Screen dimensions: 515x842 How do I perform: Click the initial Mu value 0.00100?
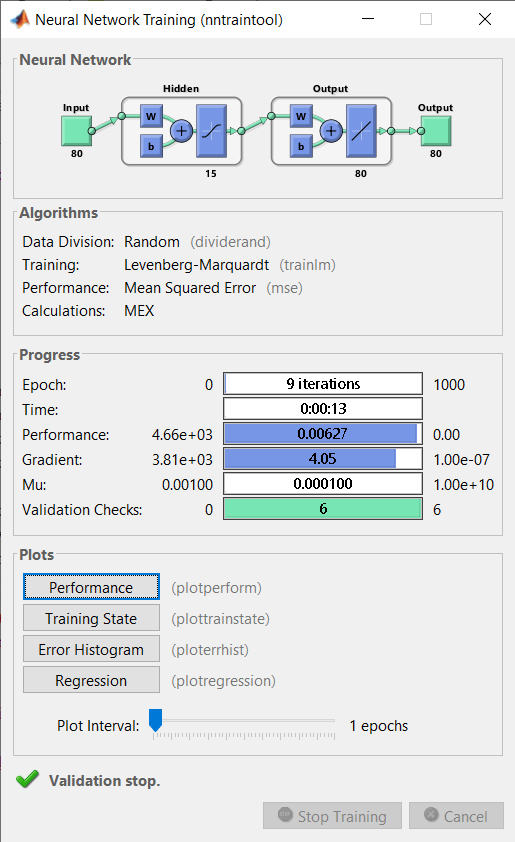coord(187,484)
